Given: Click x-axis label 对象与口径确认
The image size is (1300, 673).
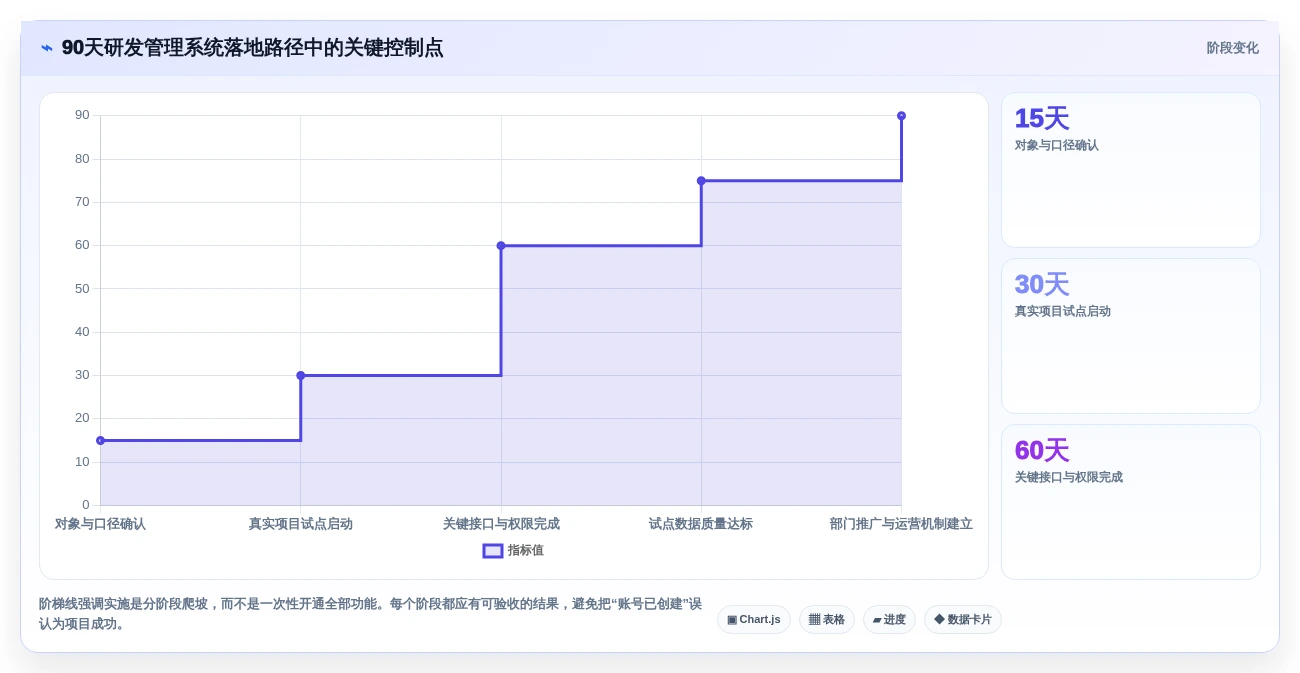Looking at the screenshot, I should [100, 524].
